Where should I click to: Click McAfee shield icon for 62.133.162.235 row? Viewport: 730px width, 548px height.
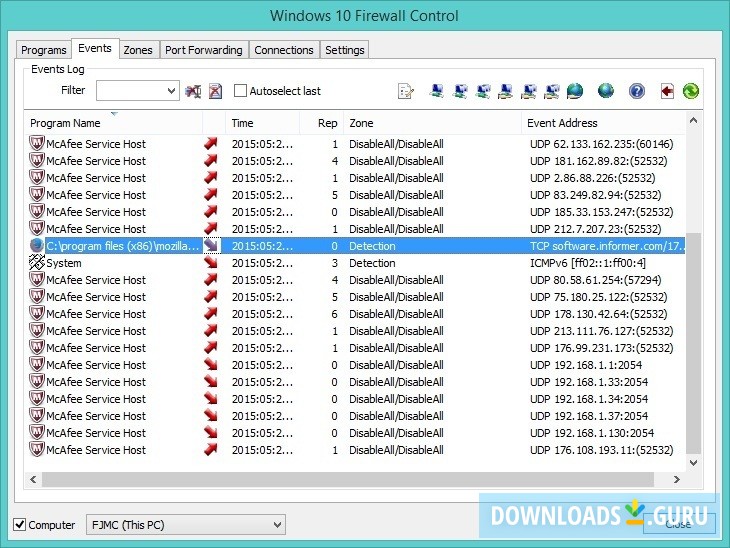[x=36, y=143]
